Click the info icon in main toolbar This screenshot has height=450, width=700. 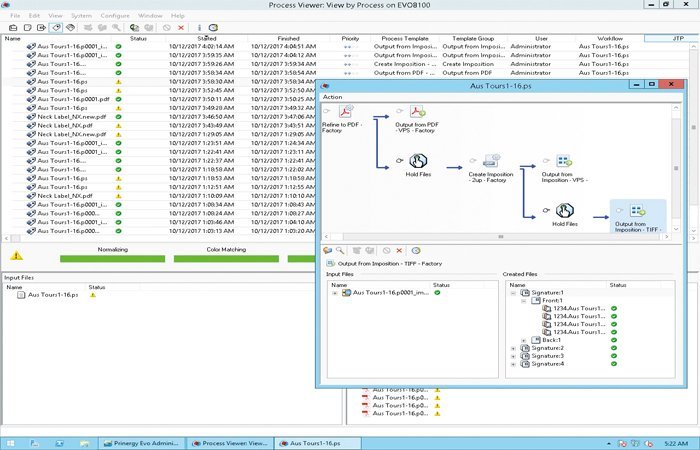tap(199, 28)
